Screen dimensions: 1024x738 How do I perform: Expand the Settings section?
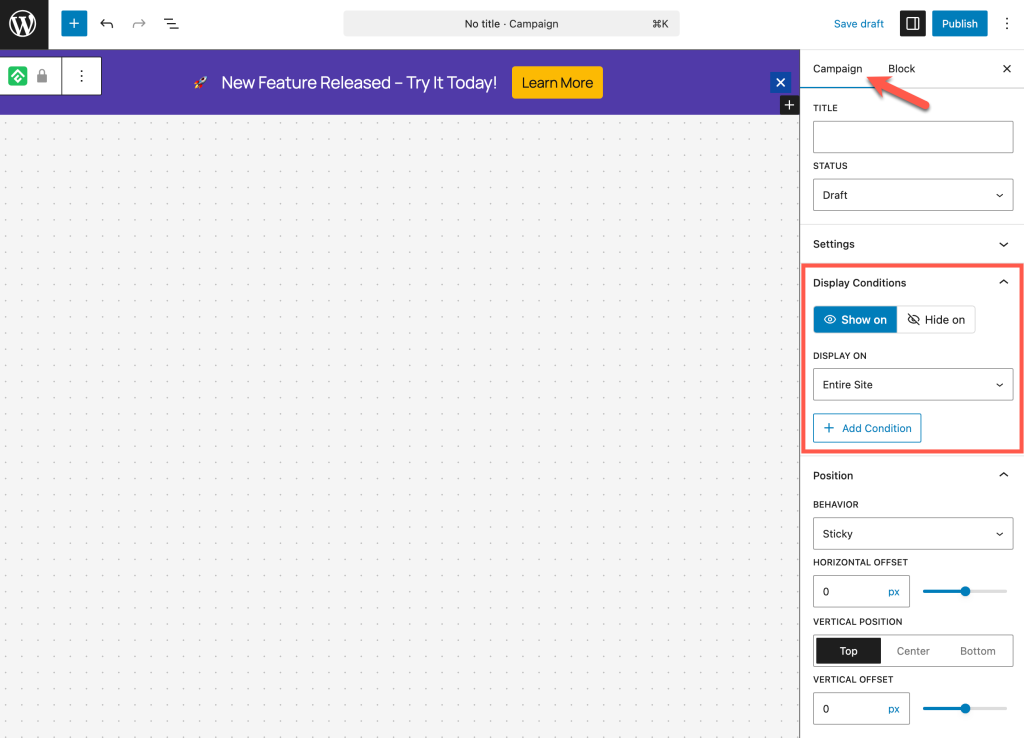(912, 244)
